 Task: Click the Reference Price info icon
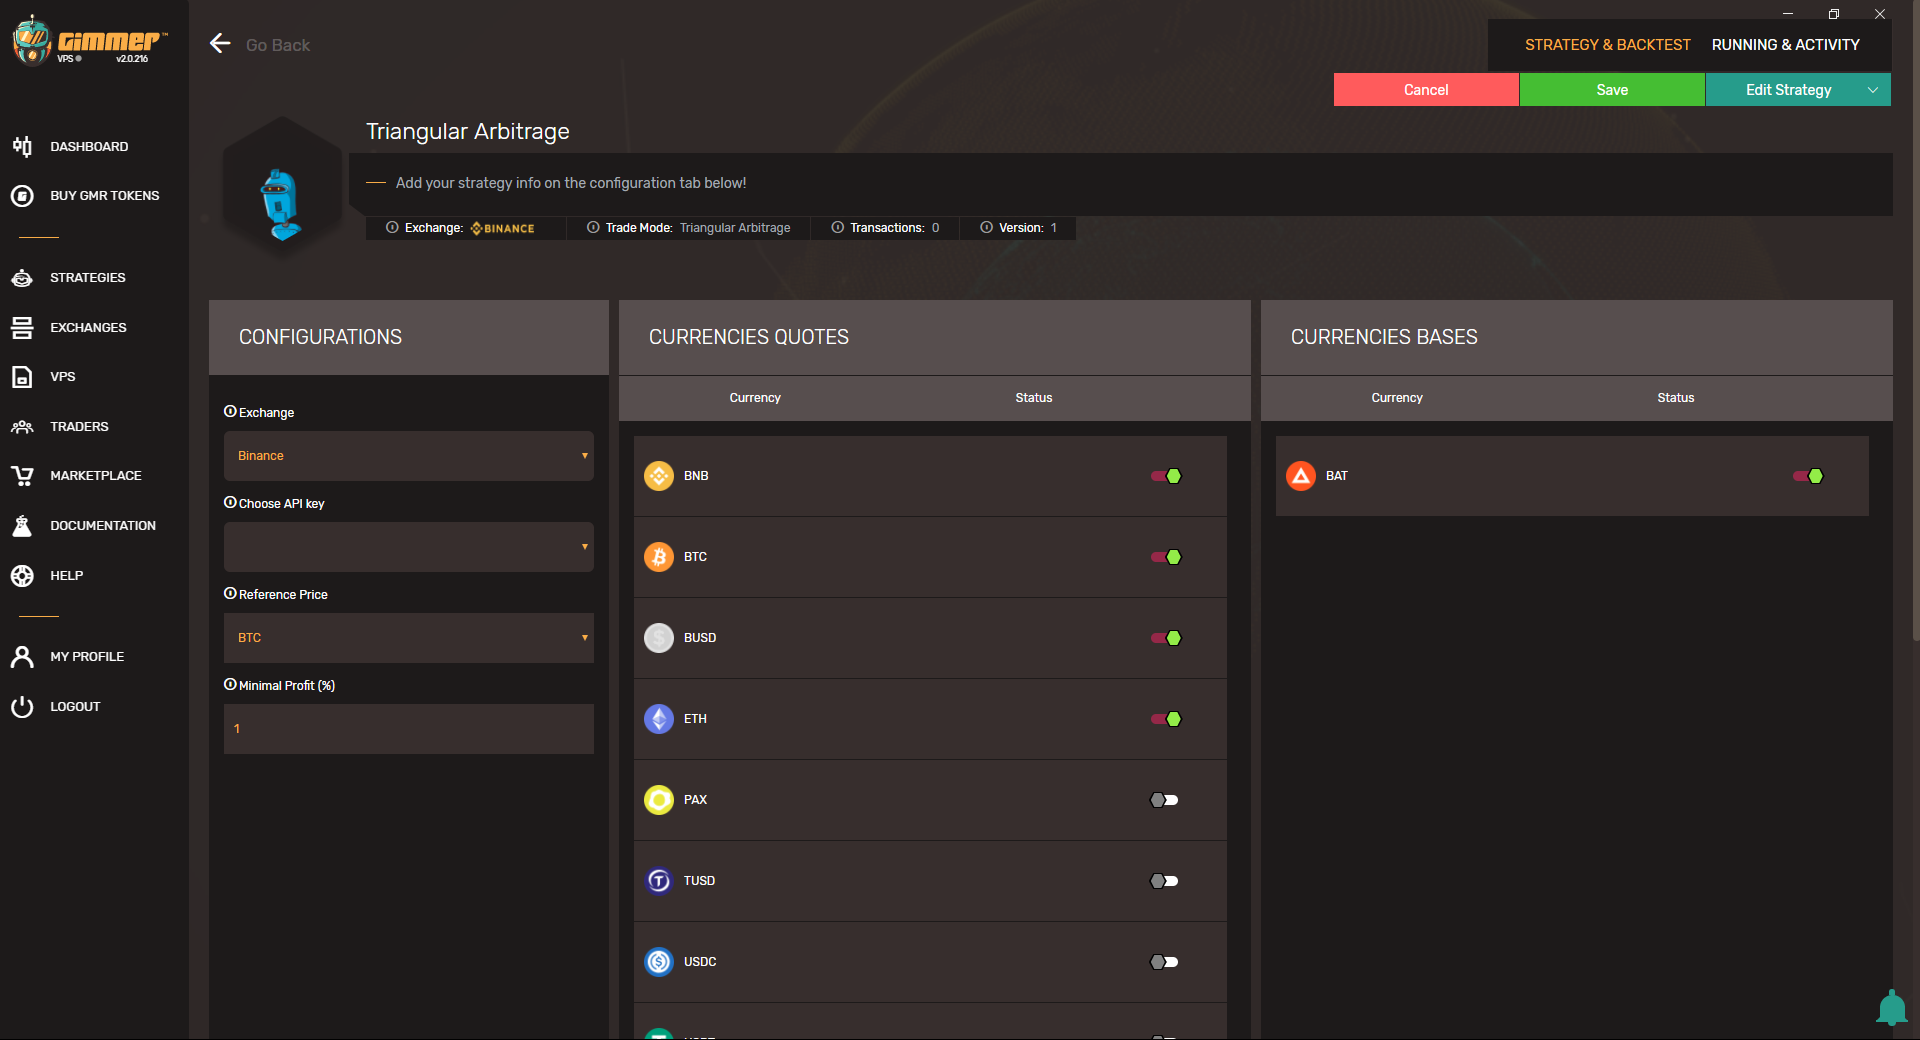(x=230, y=593)
